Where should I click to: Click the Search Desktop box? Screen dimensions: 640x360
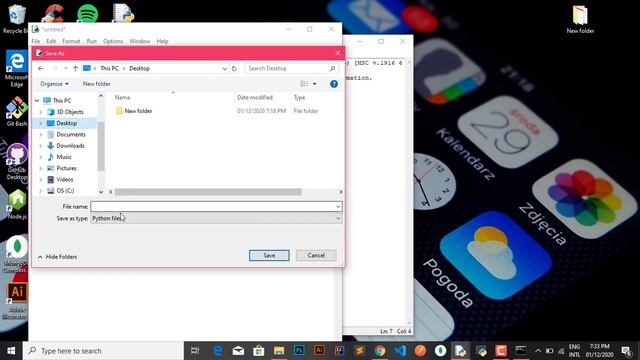tap(291, 69)
